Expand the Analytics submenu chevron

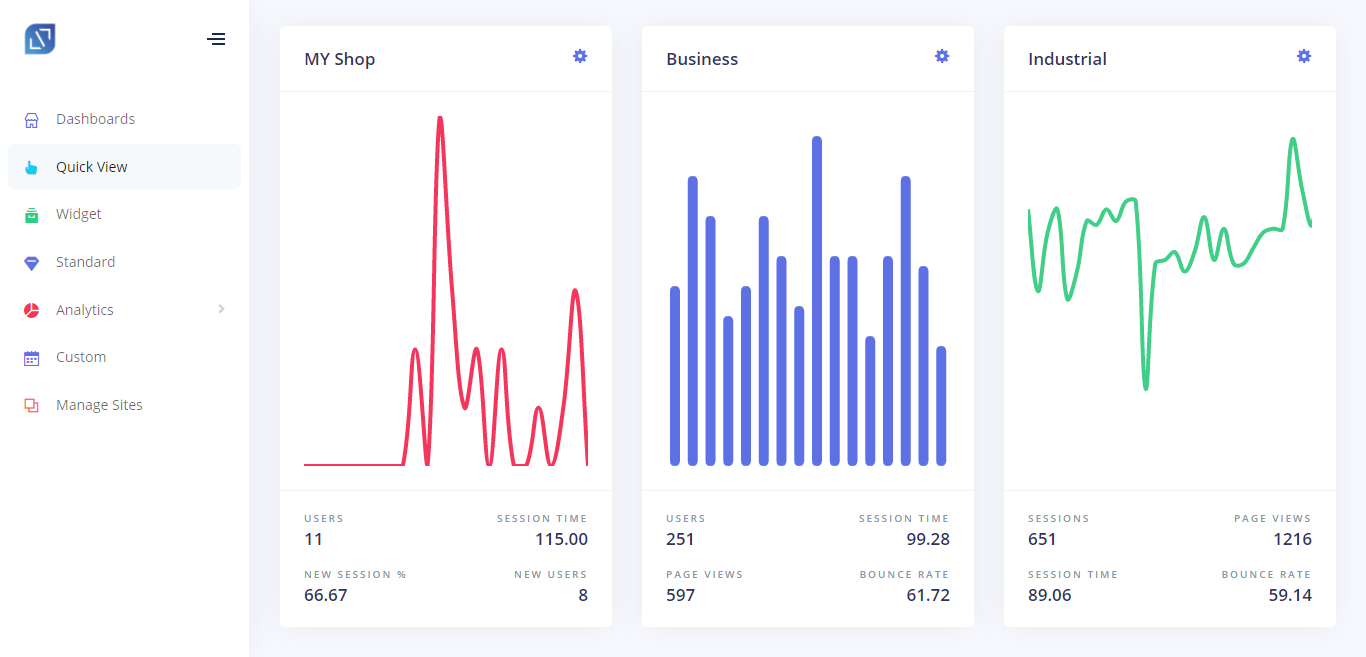(221, 309)
